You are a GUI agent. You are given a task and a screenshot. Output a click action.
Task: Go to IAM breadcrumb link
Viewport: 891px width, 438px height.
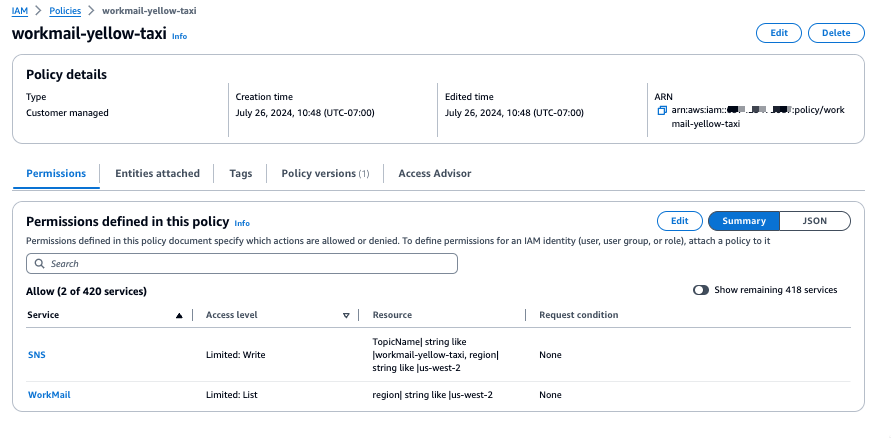coord(20,9)
